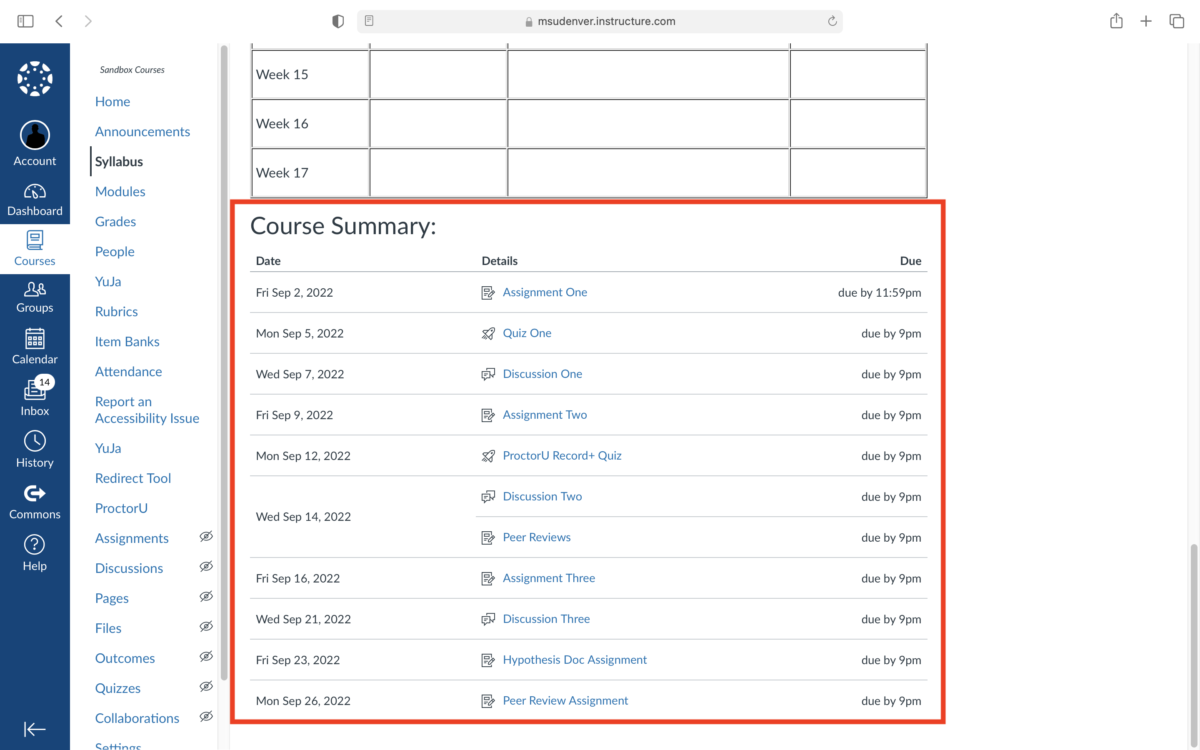Select the Week 16 table cell
Viewport: 1200px width, 750px height.
tap(310, 123)
